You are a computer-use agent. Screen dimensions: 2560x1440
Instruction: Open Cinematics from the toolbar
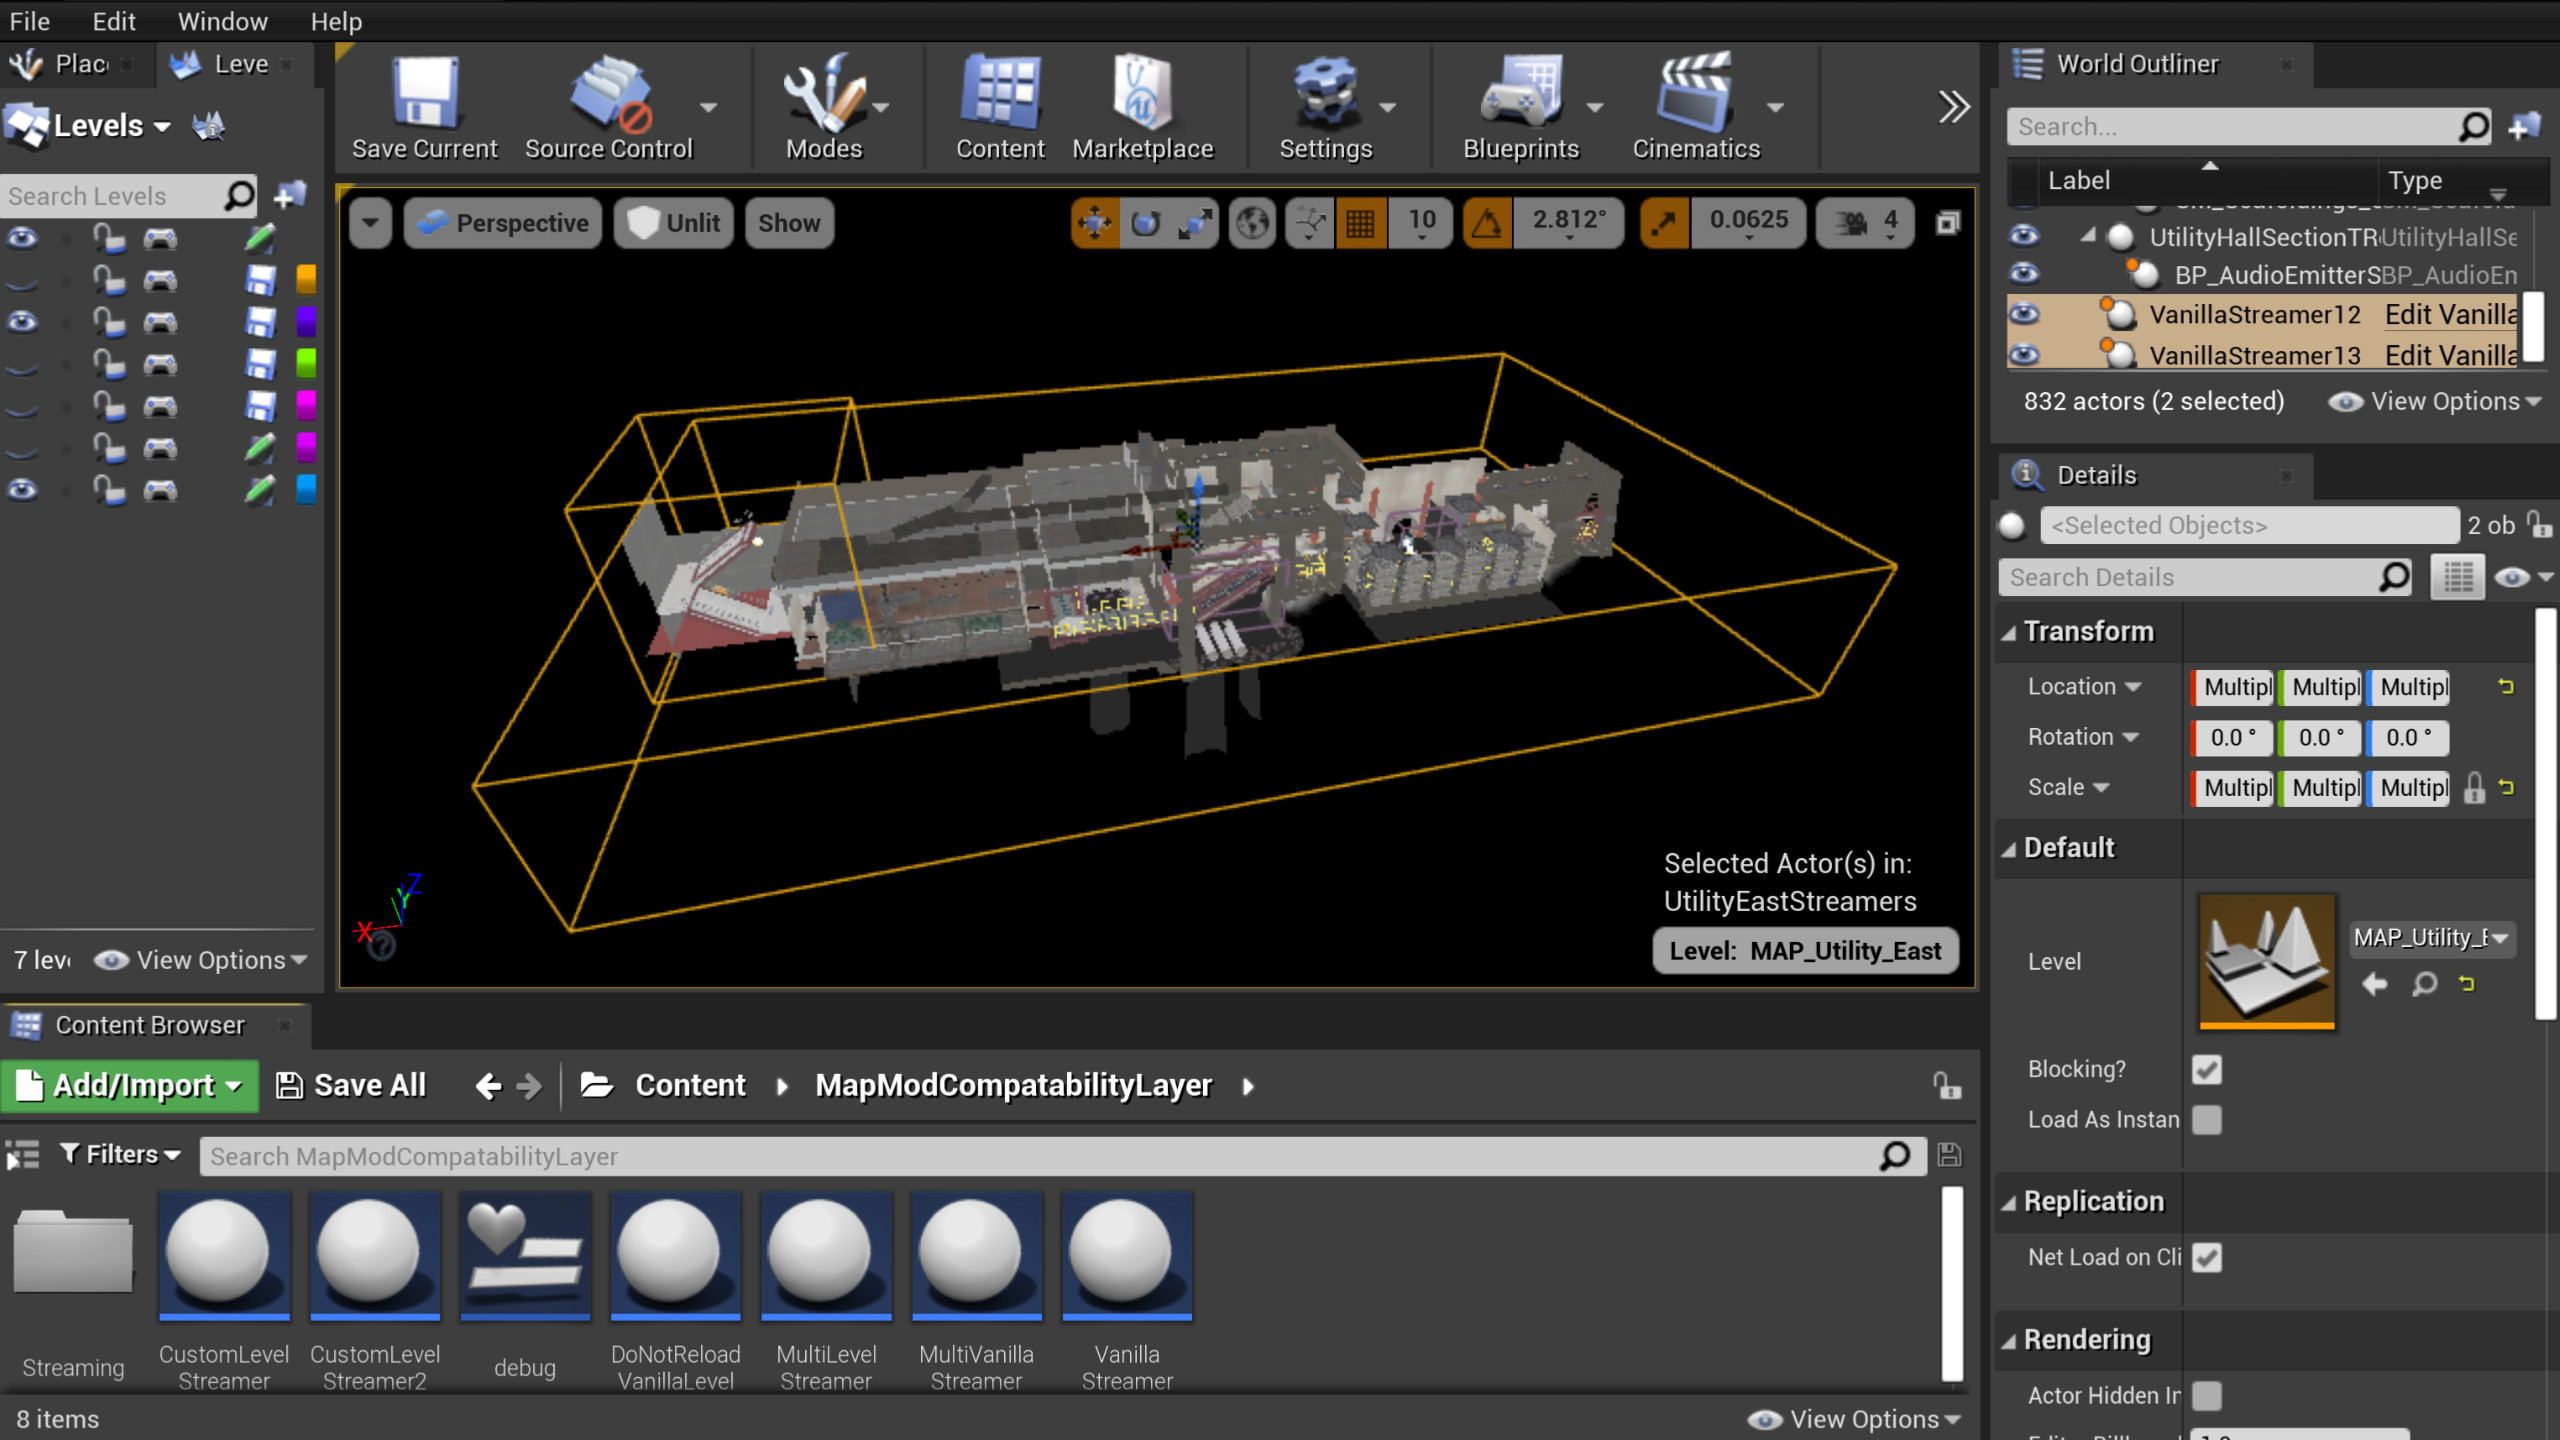pos(1697,100)
